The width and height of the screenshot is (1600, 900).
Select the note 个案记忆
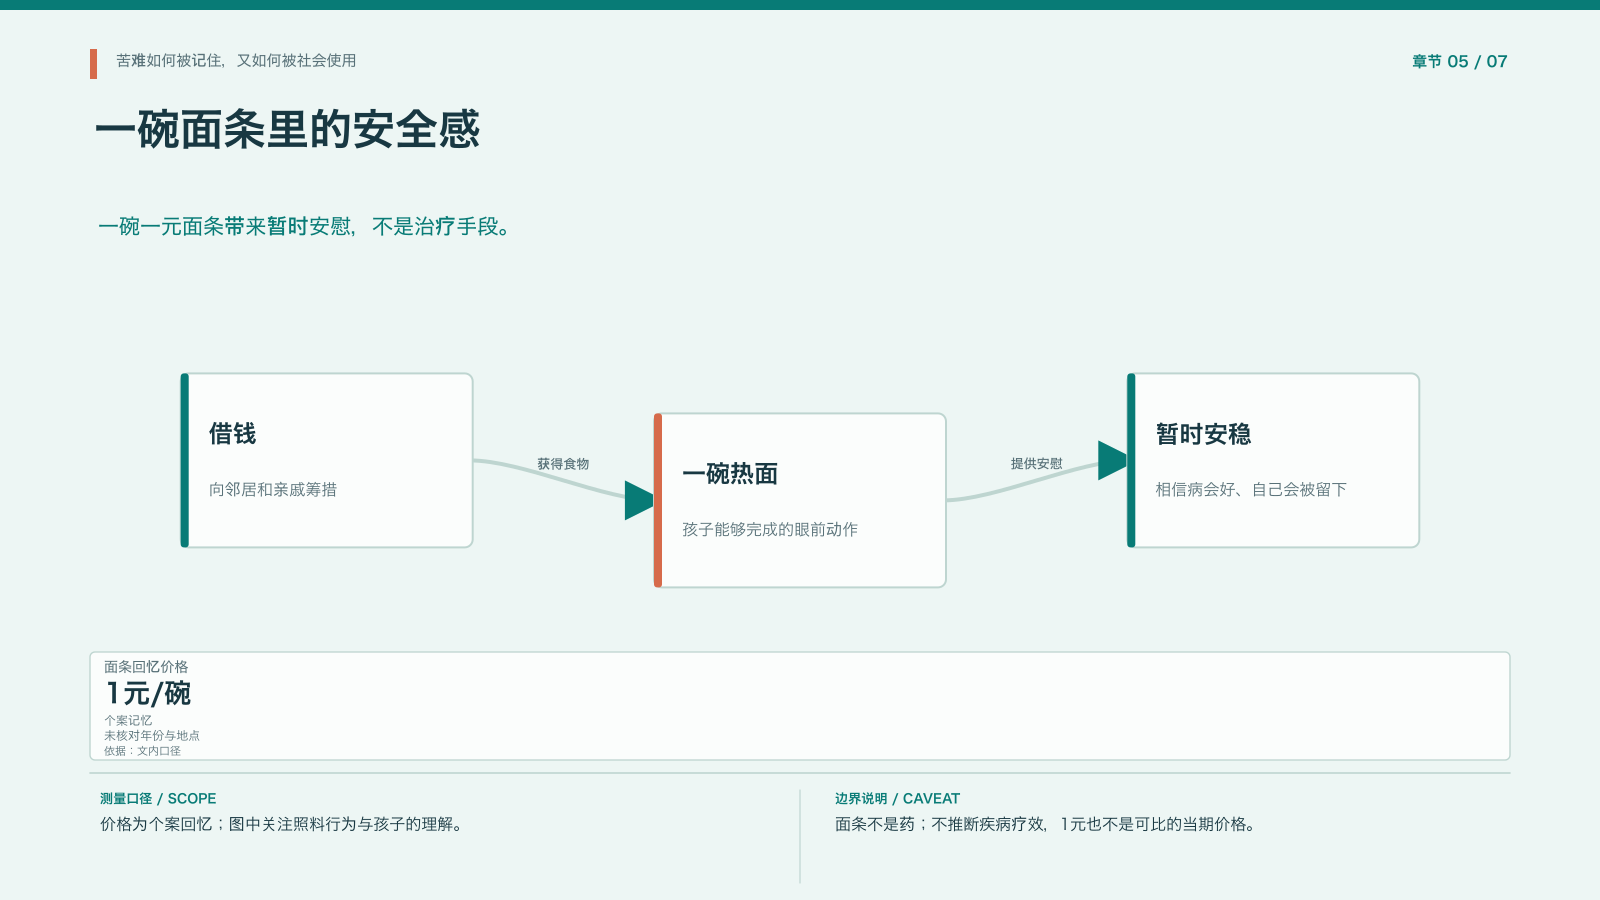(x=128, y=720)
